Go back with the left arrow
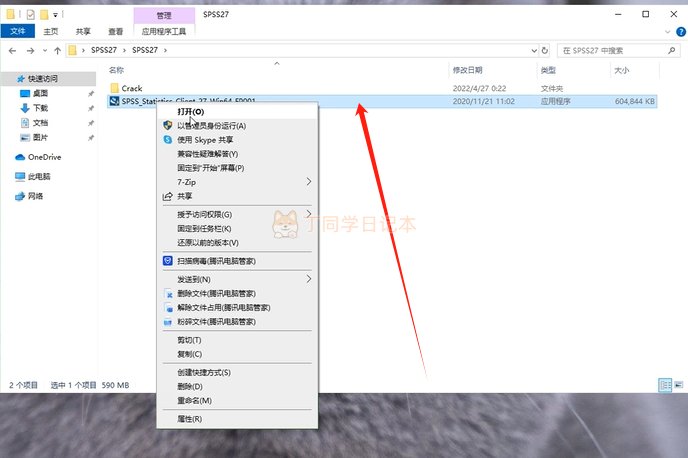 (x=12, y=50)
